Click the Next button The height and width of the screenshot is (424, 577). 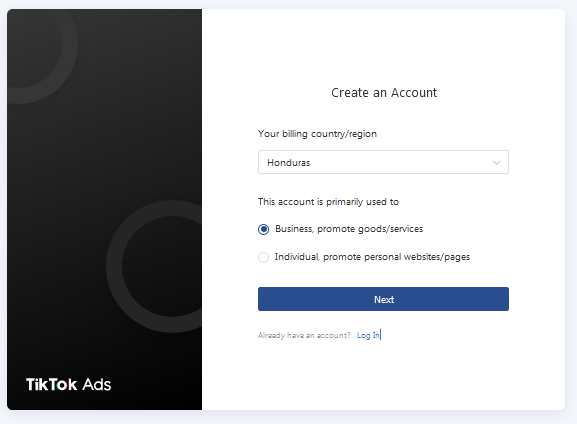383,299
